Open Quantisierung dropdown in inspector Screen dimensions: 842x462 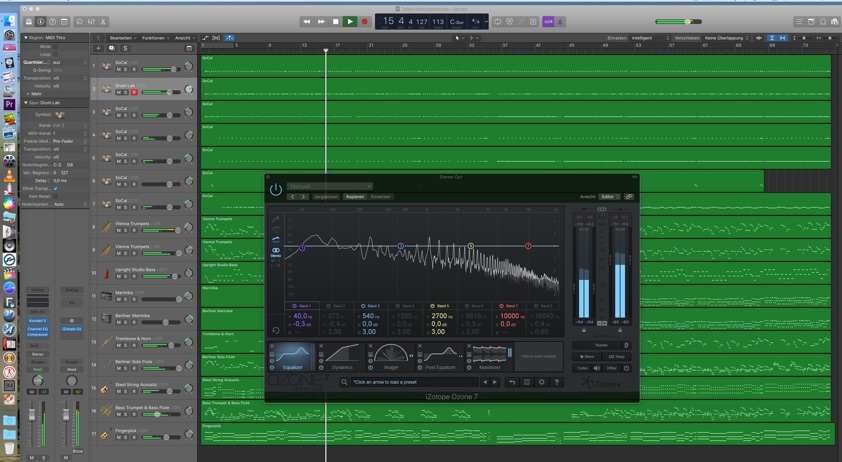70,62
